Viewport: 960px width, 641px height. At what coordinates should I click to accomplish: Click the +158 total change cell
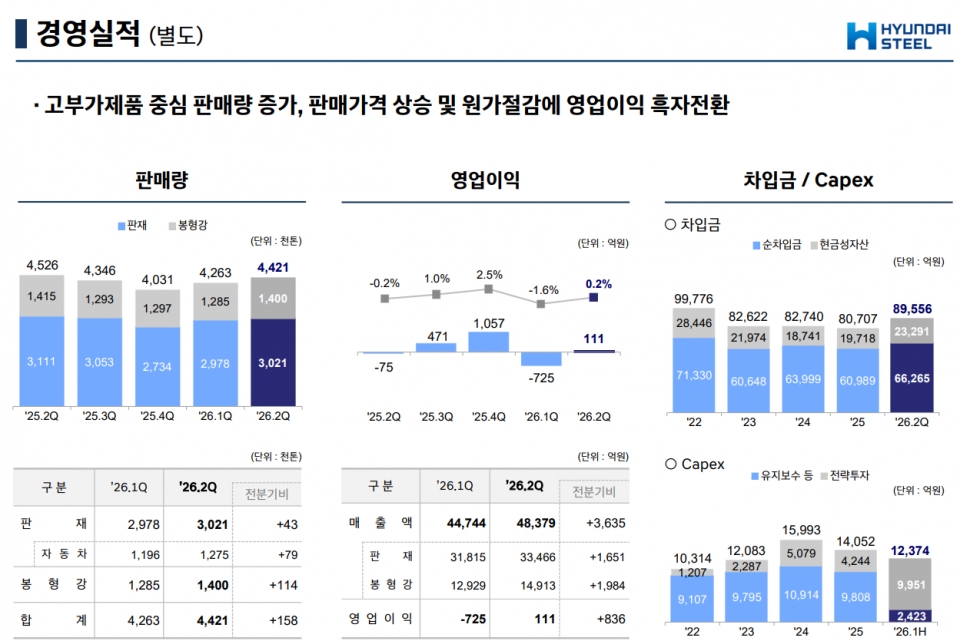pos(283,620)
